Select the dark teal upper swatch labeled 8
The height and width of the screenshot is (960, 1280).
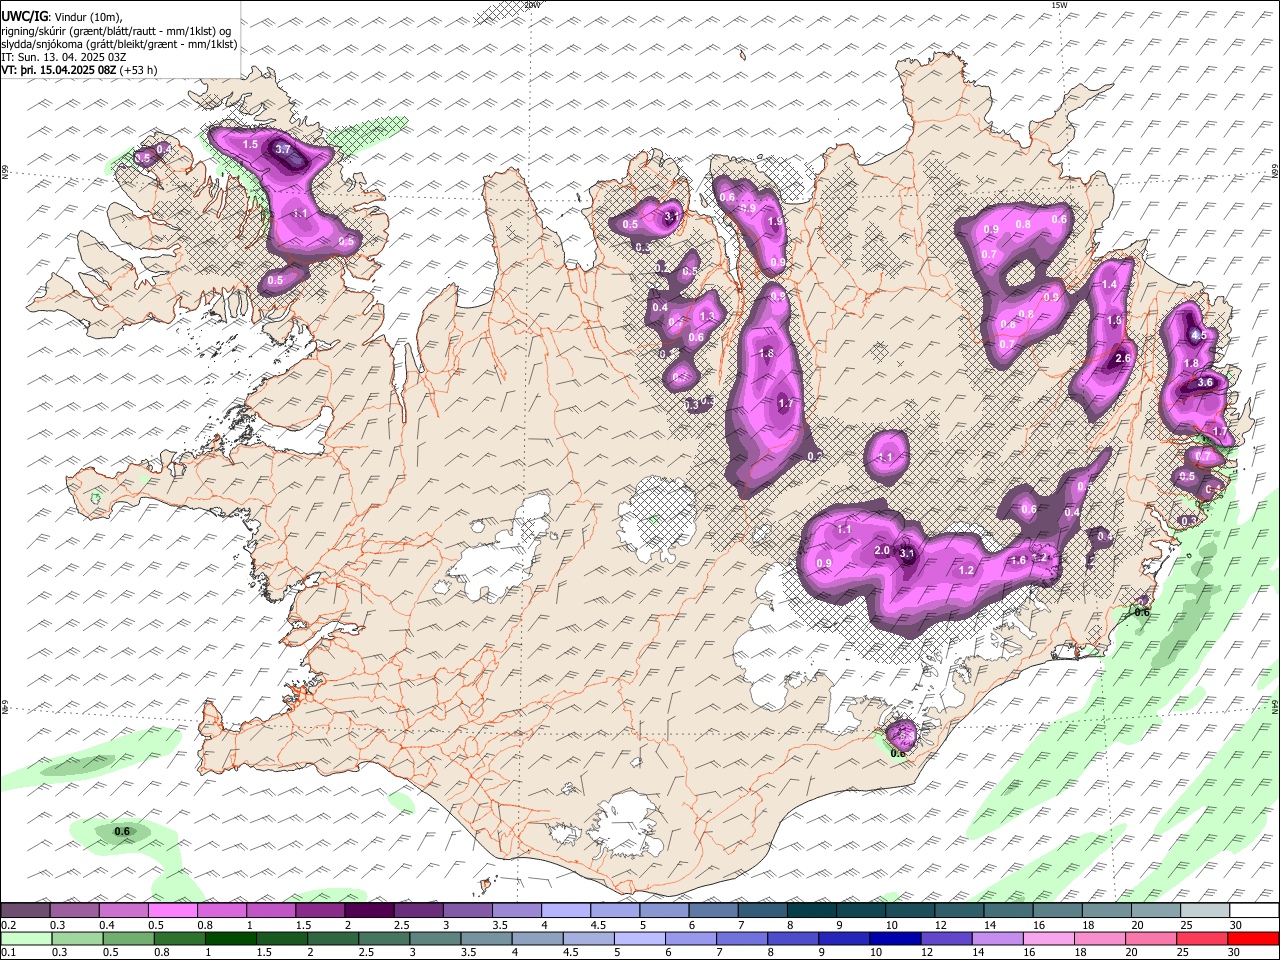[810, 910]
